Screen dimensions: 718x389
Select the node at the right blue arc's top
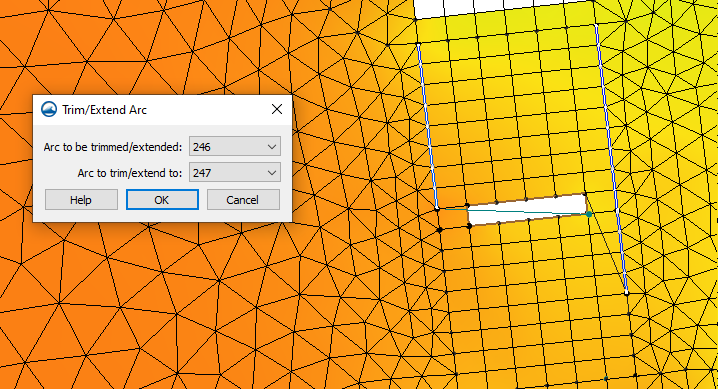click(596, 25)
